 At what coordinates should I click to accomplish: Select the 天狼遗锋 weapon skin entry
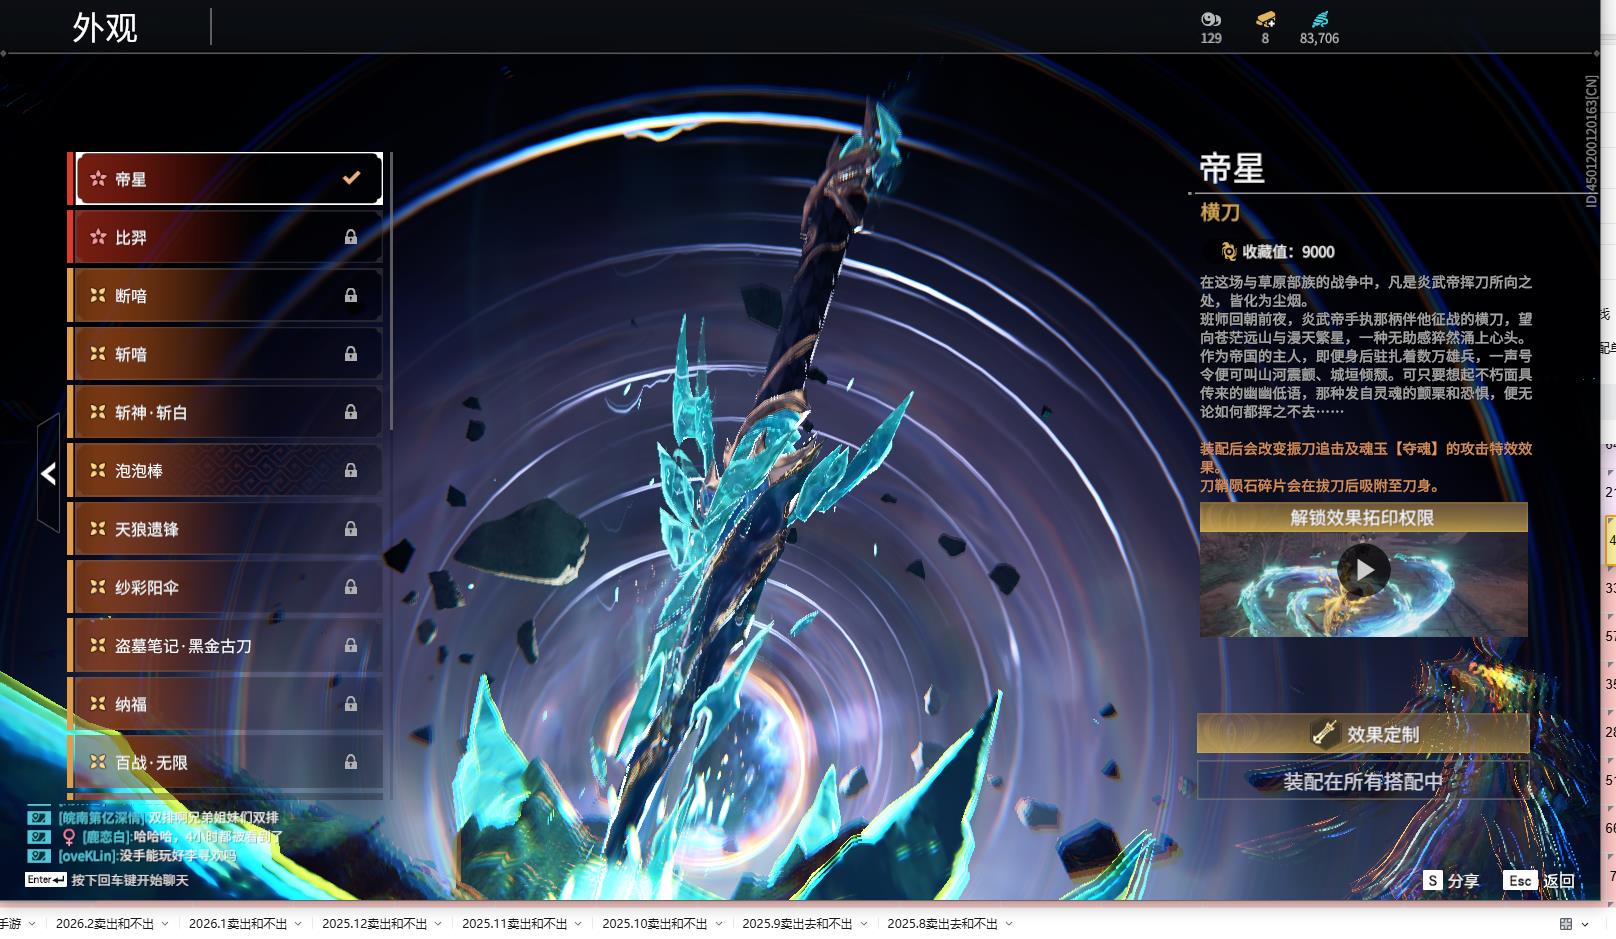226,529
